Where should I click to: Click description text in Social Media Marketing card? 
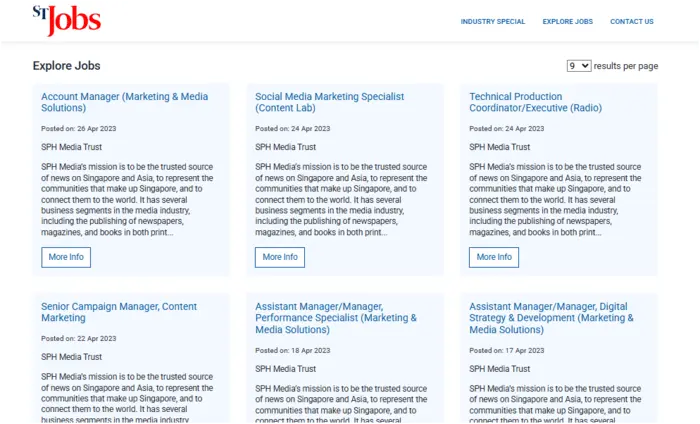pyautogui.click(x=341, y=200)
